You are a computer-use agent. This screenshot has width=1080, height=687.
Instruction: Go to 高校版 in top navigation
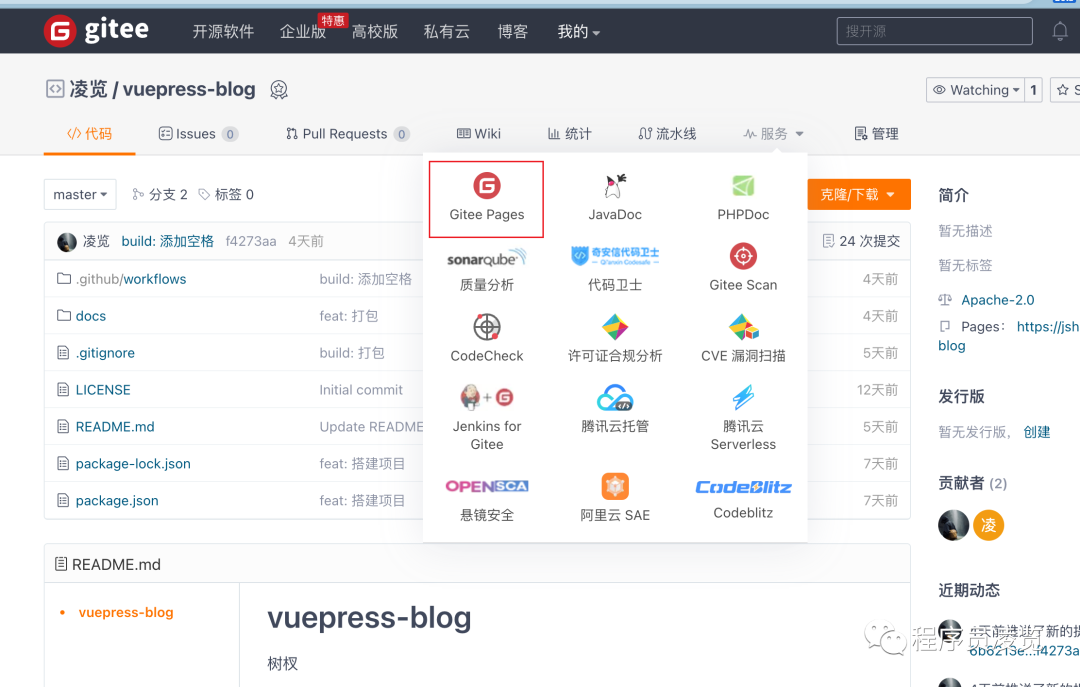(x=375, y=31)
